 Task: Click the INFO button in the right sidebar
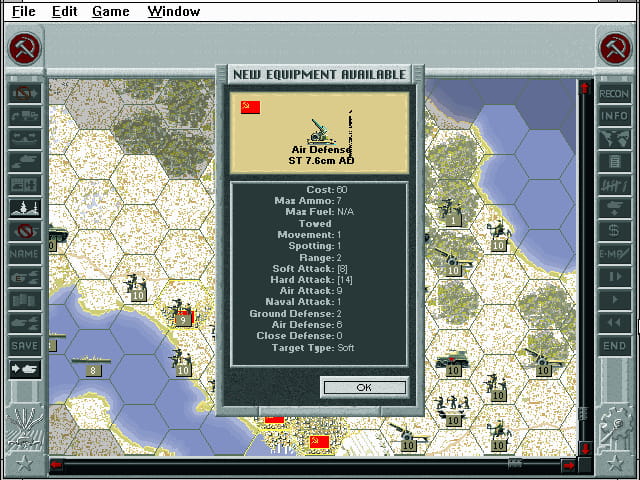[614, 116]
